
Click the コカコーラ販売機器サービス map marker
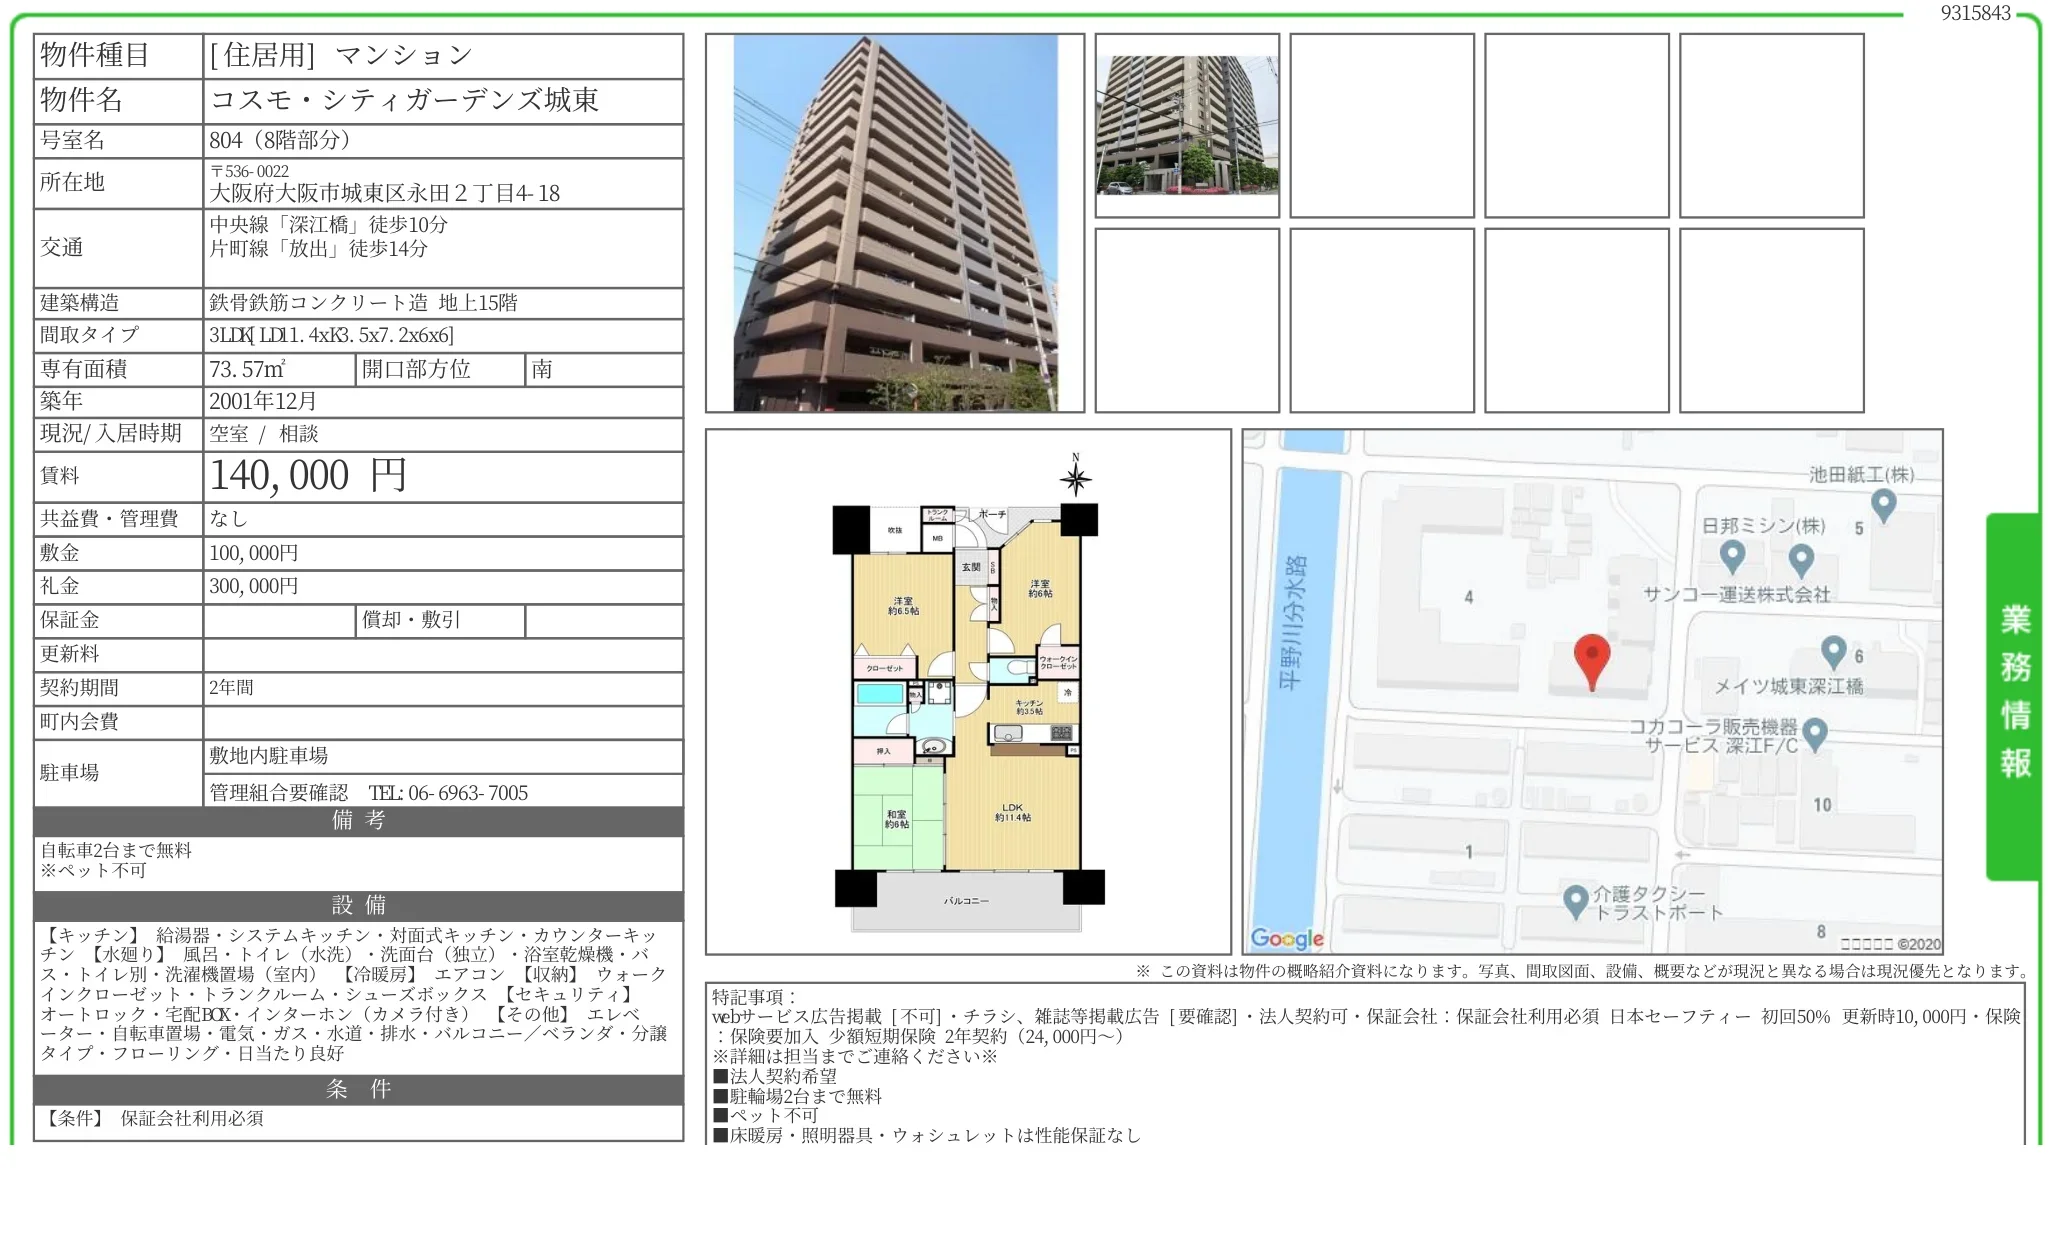pyautogui.click(x=1815, y=734)
